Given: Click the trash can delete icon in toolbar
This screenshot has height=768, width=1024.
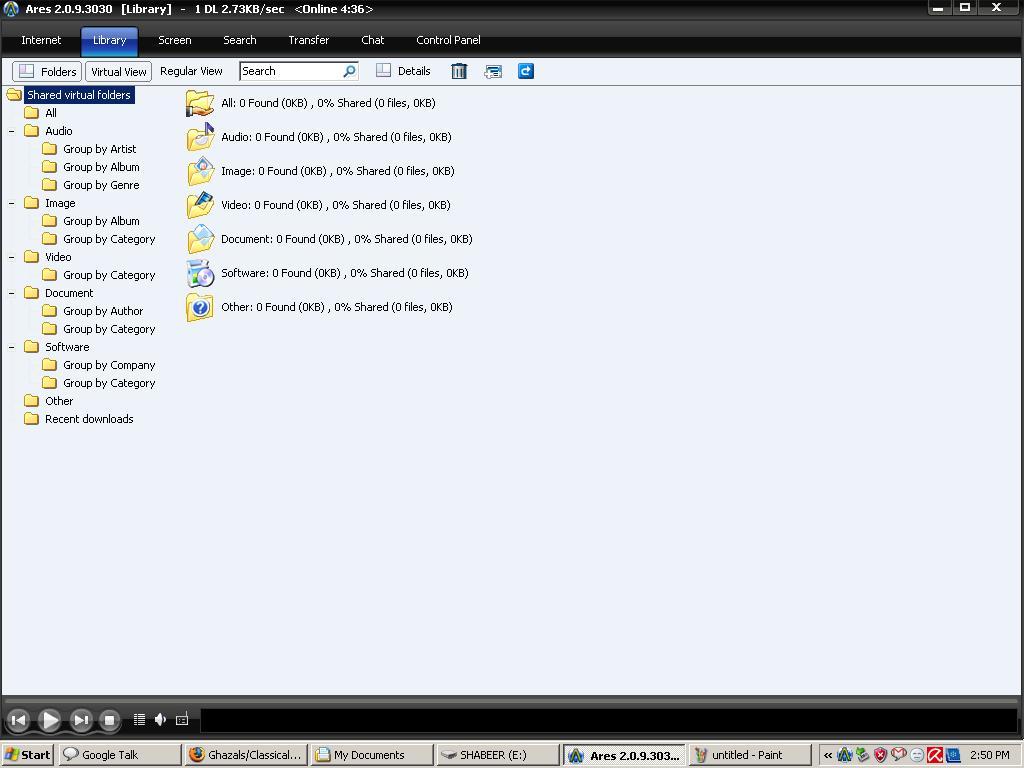Looking at the screenshot, I should coord(459,71).
